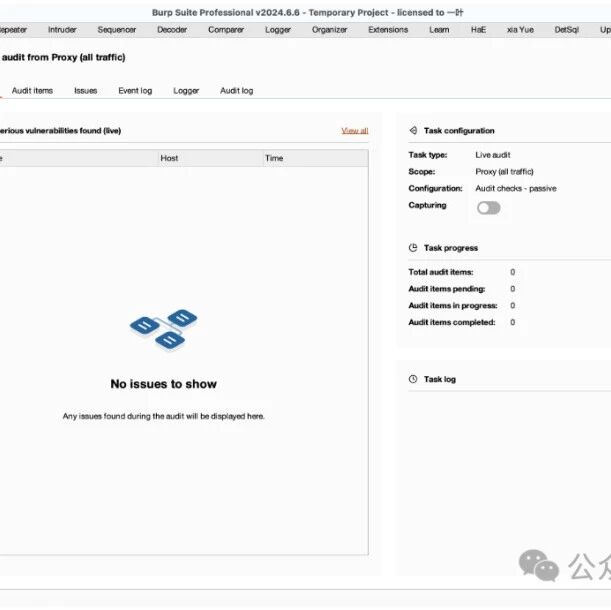Select the 'Live audit' task type value
The height and width of the screenshot is (610, 611).
tap(493, 155)
